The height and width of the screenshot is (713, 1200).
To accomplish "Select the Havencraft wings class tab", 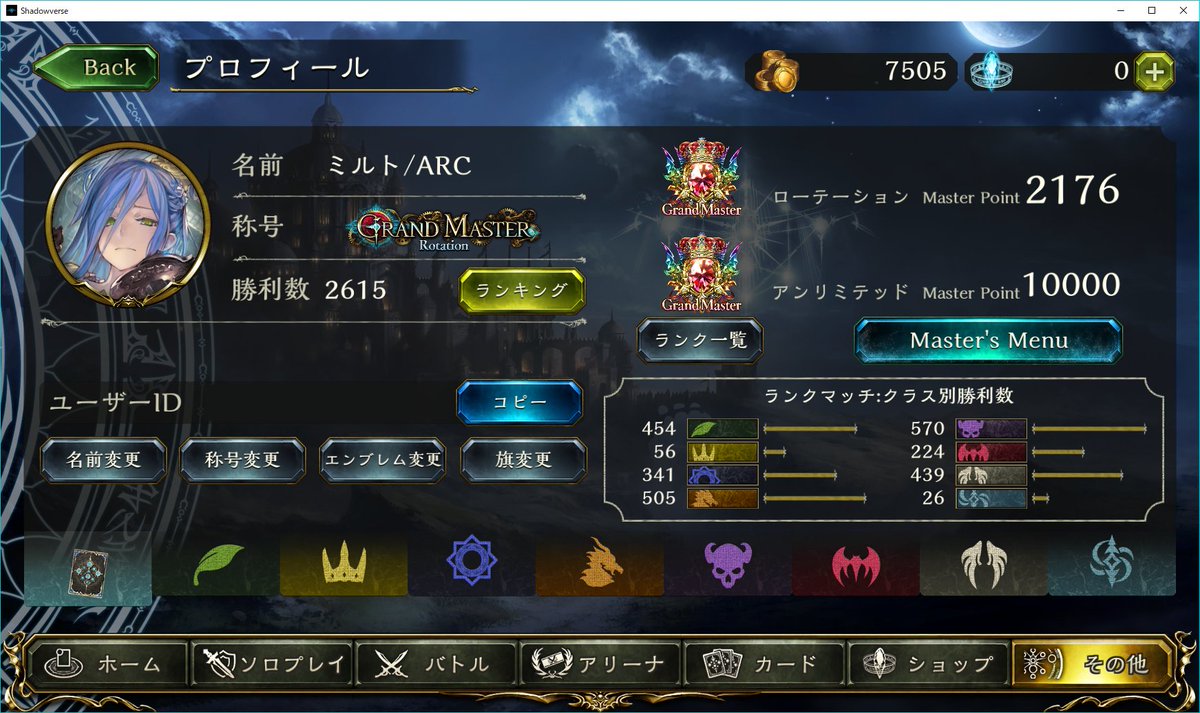I will (x=984, y=565).
